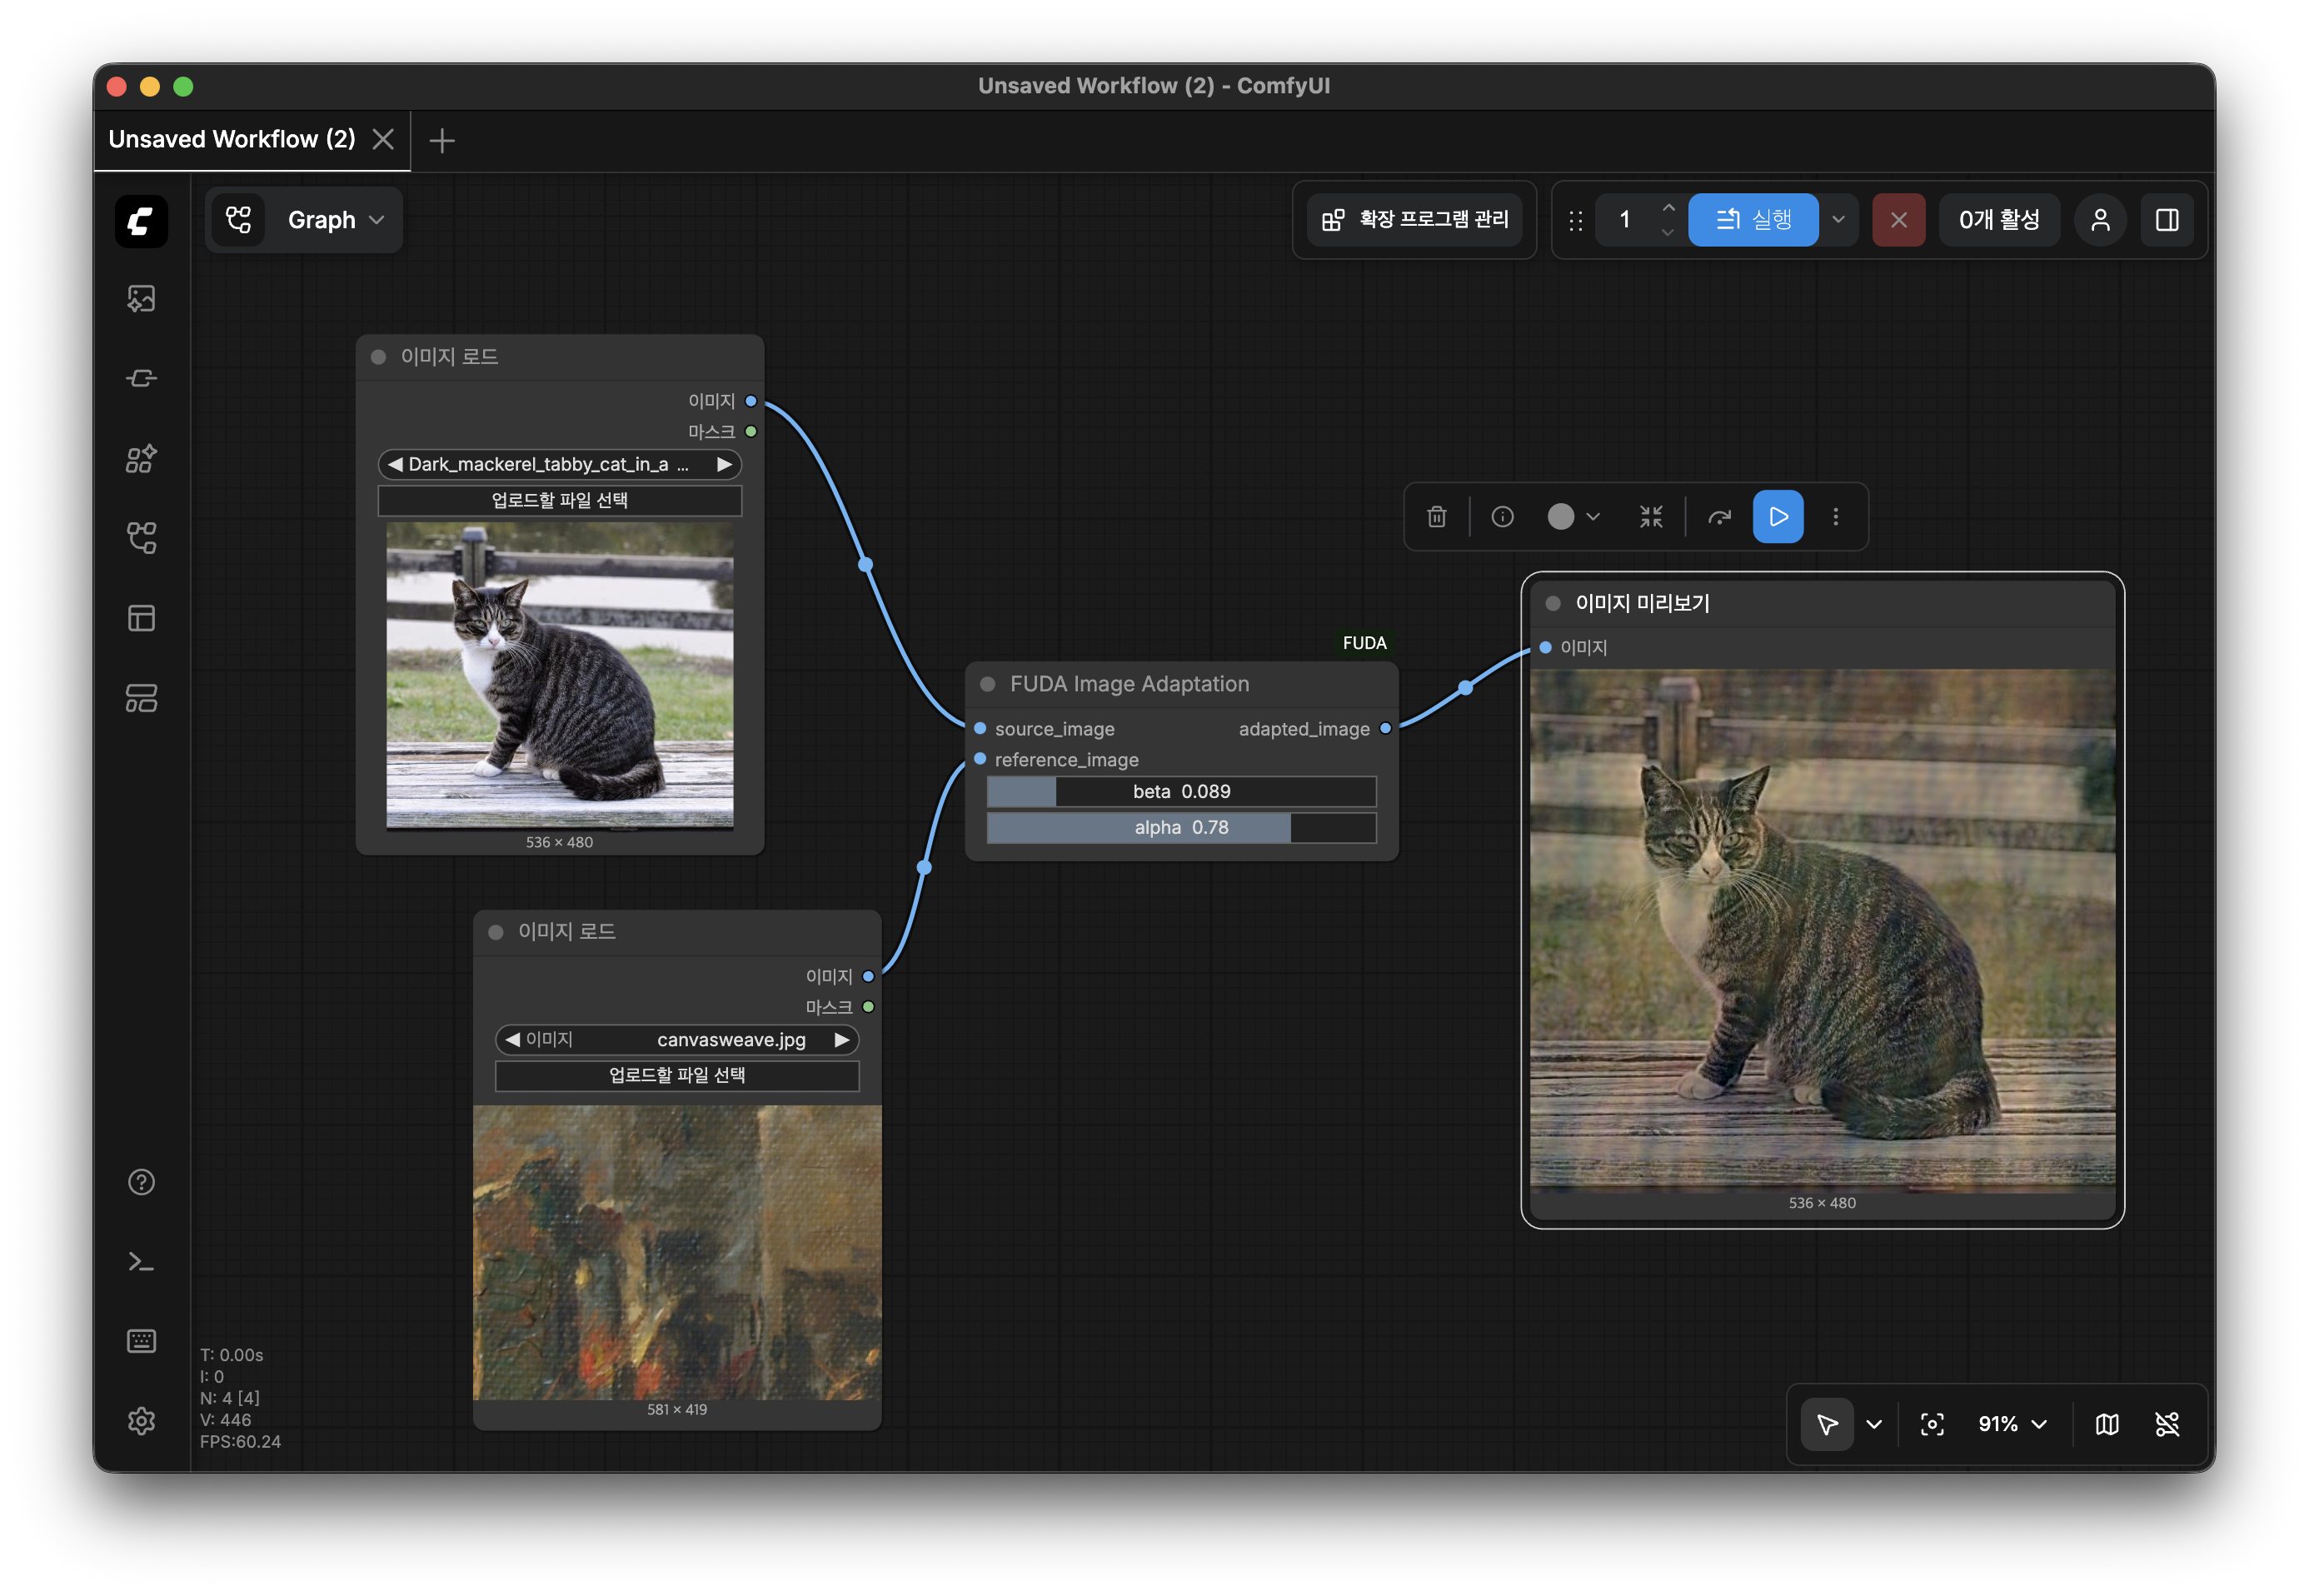Open the help icon in sidebar
2309x1596 pixels.
pos(141,1182)
